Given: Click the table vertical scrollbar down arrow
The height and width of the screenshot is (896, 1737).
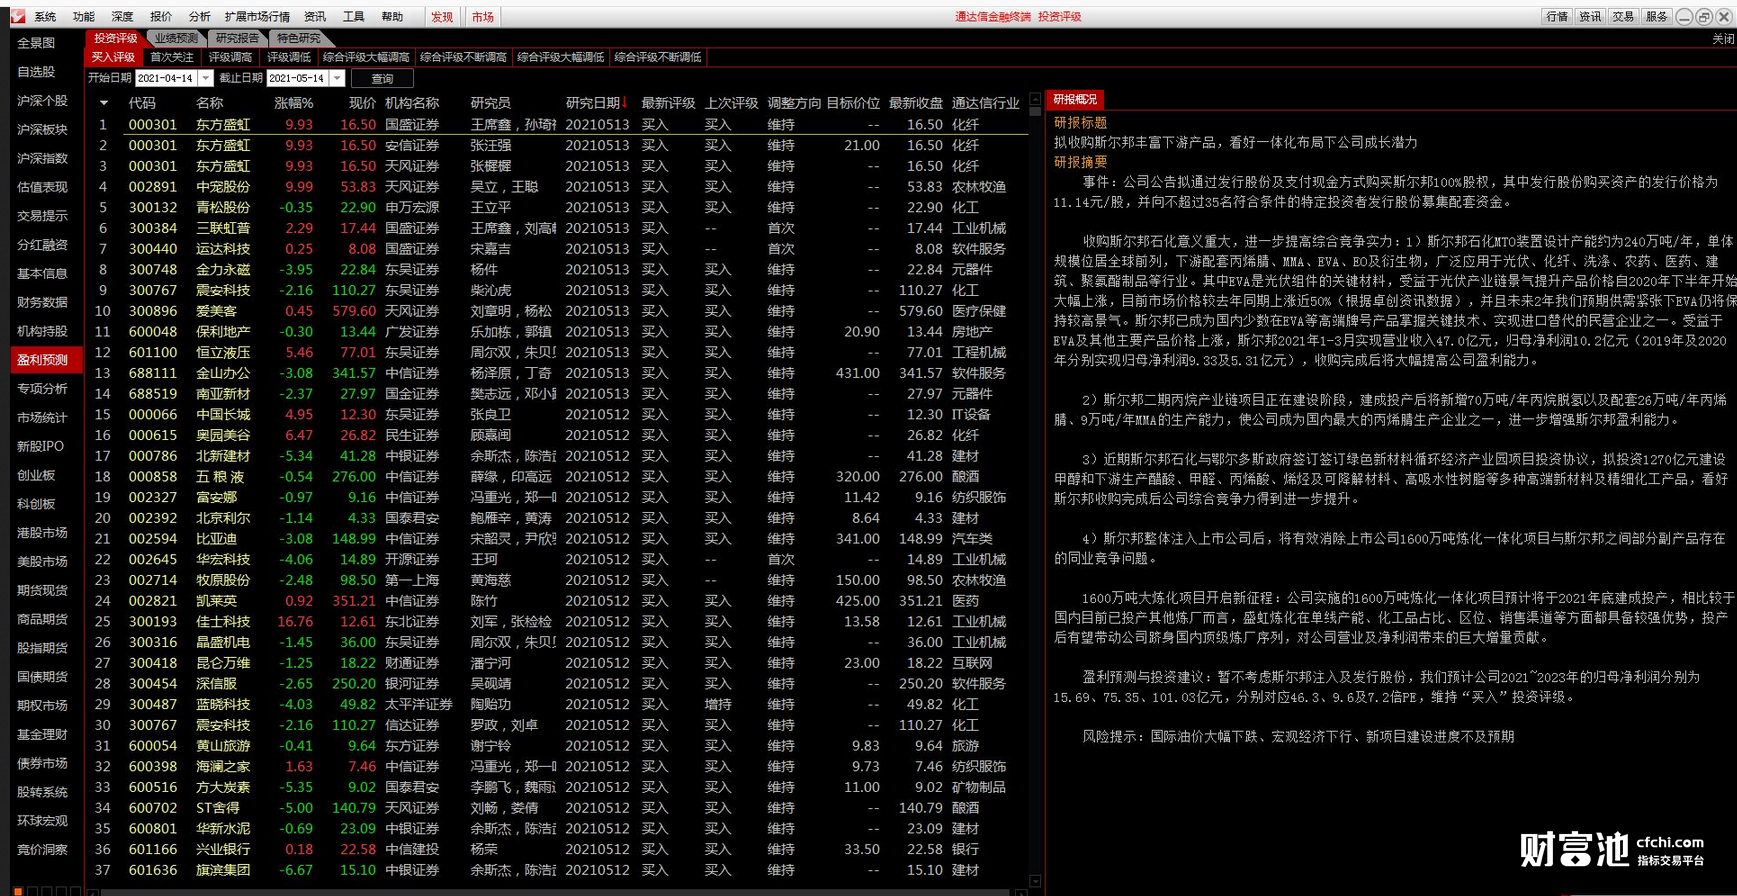Looking at the screenshot, I should click(x=1035, y=882).
